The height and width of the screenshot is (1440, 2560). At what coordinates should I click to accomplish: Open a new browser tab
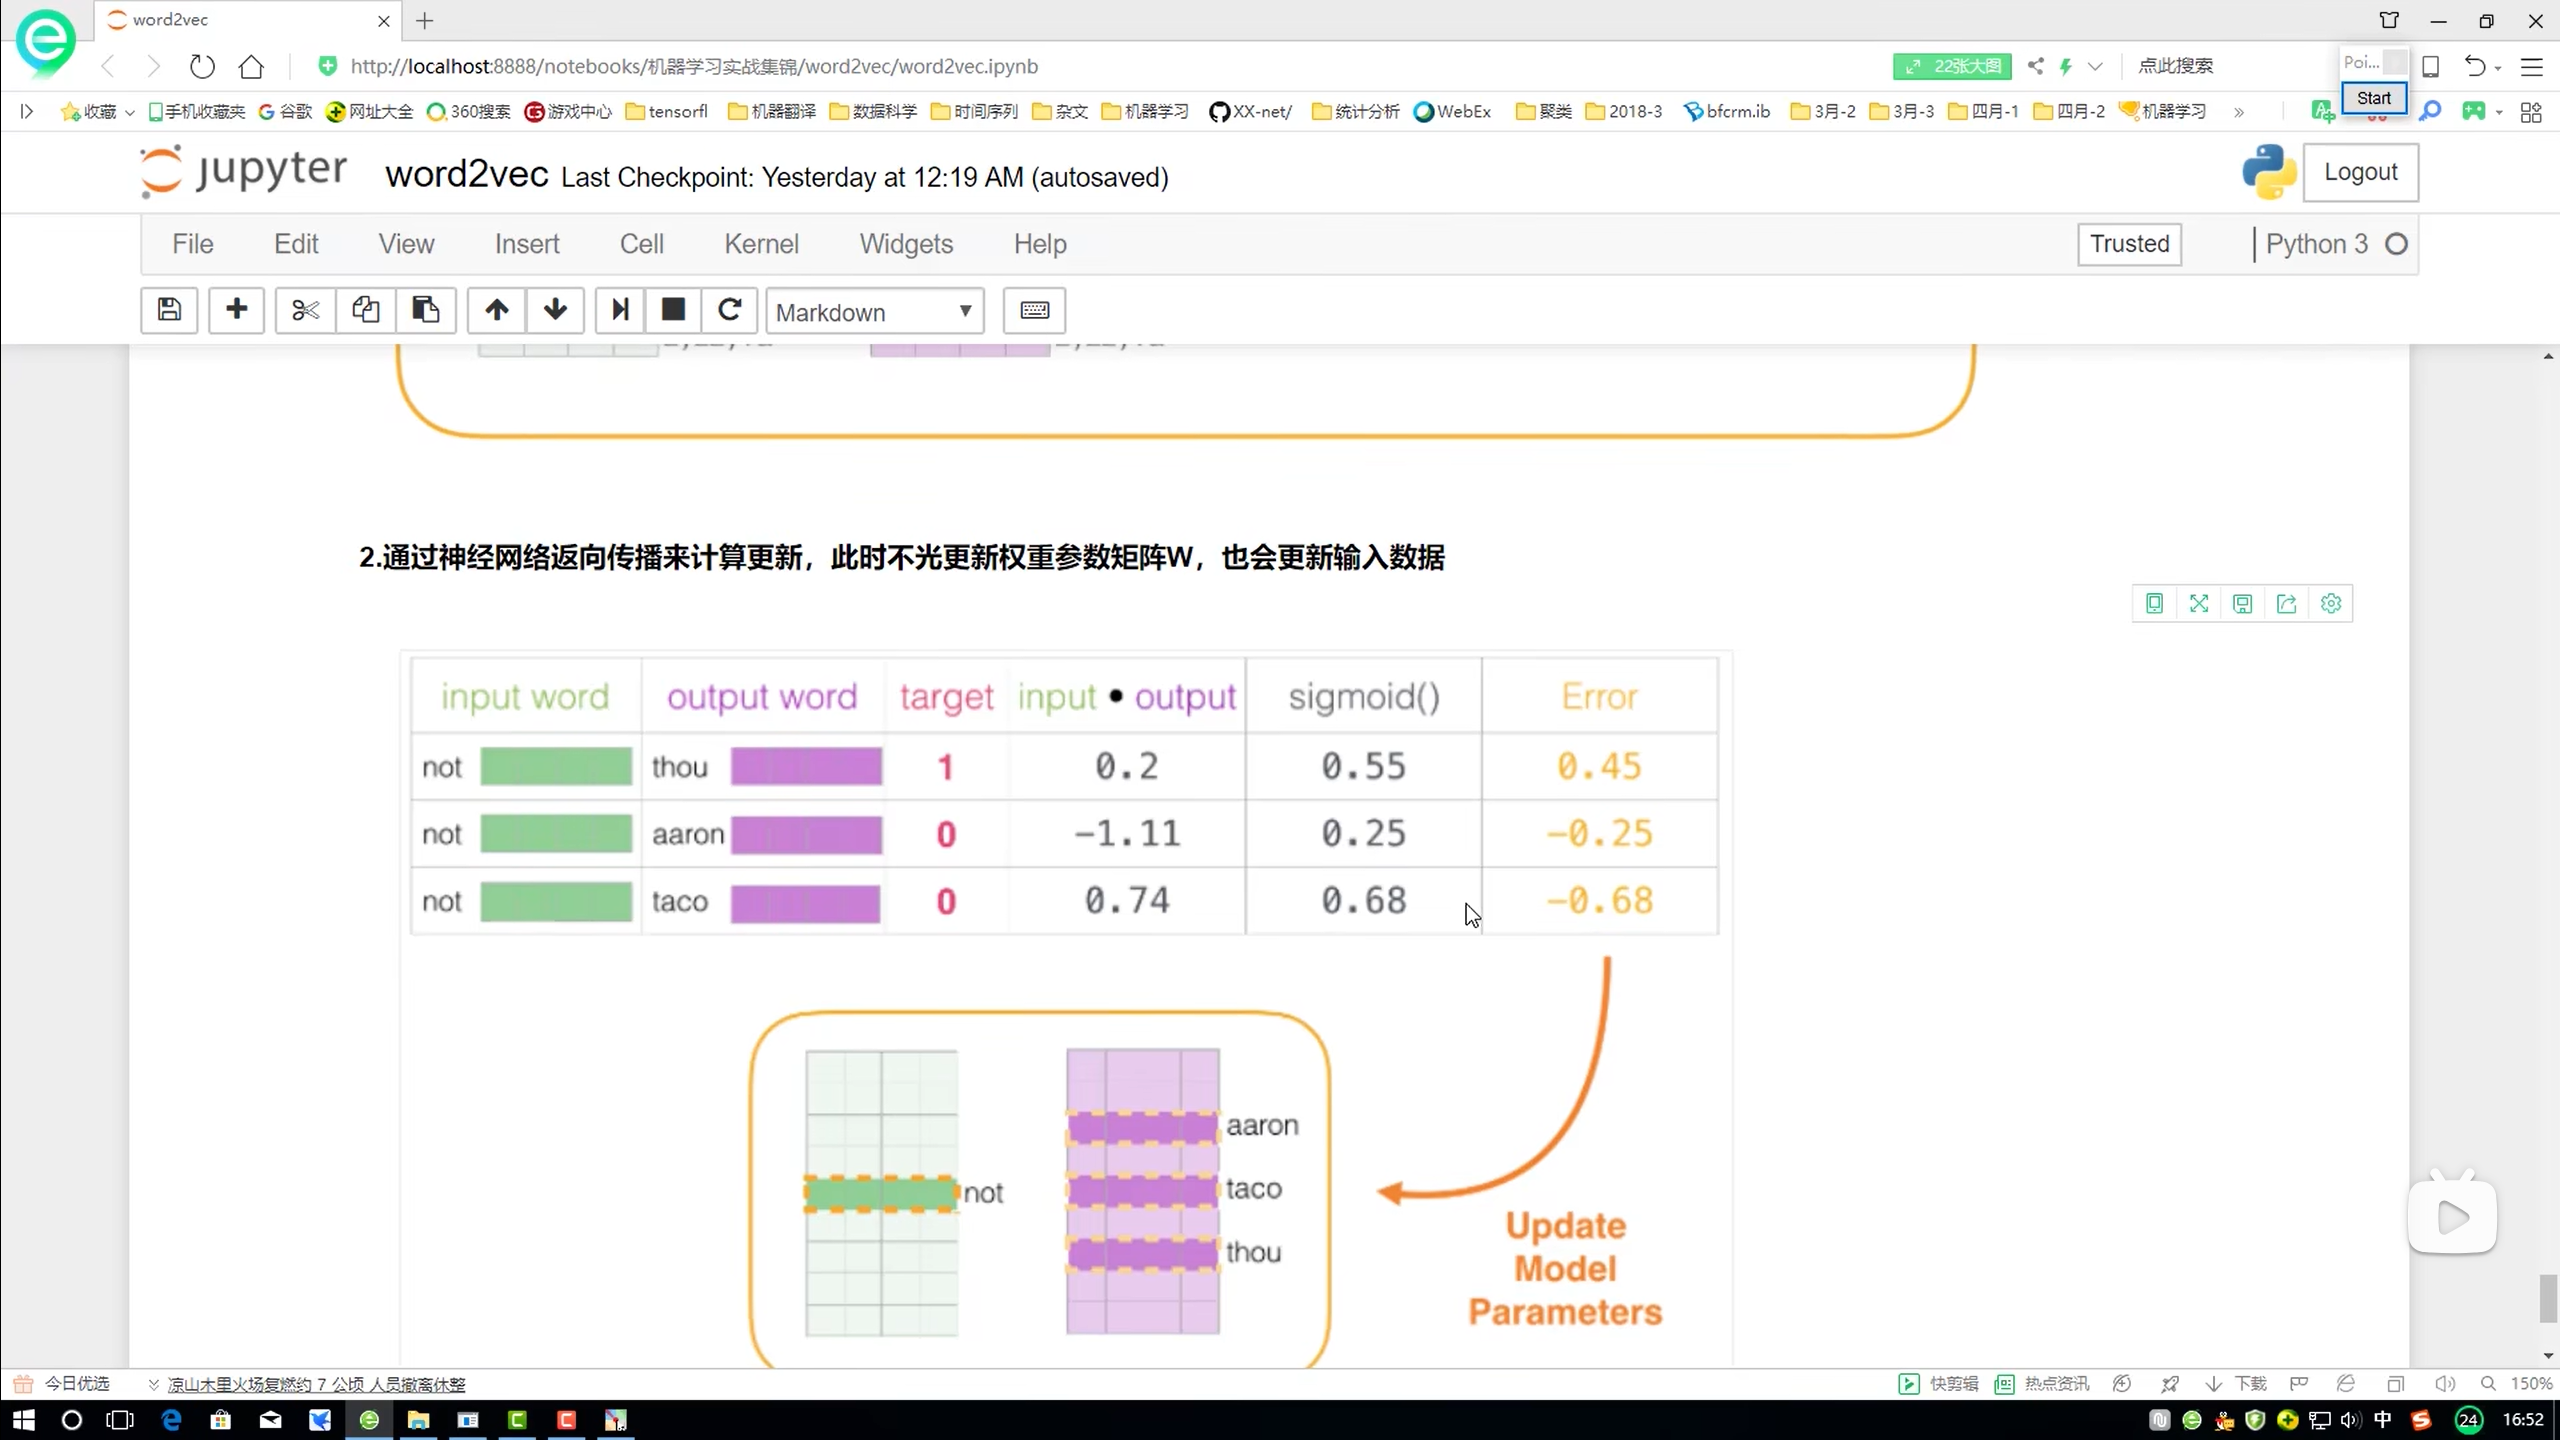425,20
